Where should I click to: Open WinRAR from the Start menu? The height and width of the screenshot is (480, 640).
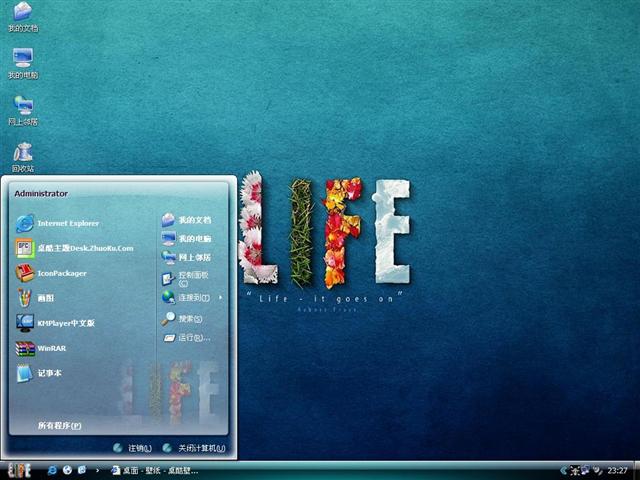(50, 348)
